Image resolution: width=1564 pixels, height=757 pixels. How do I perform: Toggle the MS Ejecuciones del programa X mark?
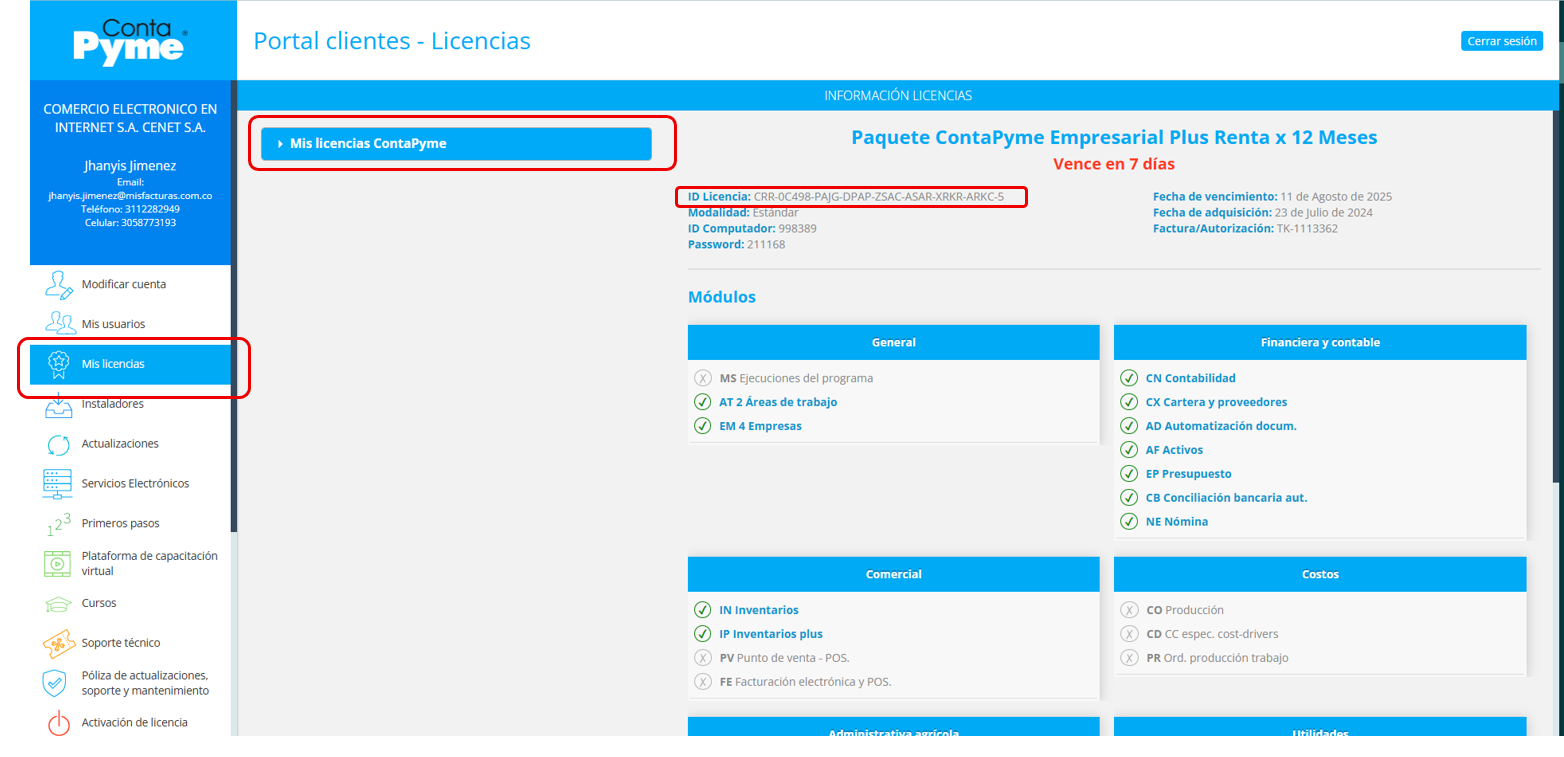703,378
